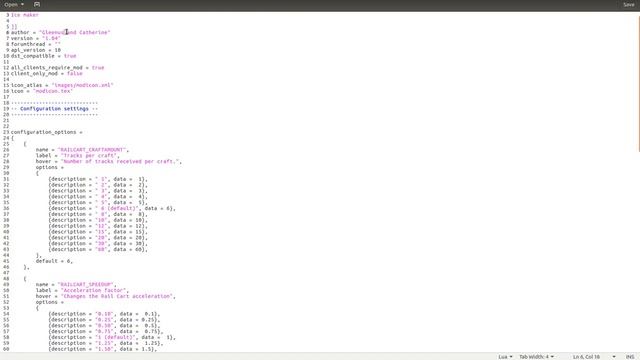This screenshot has width=640, height=360.
Task: Click the "RAILCART_SPEEDUP" name string
Action: 86,284
